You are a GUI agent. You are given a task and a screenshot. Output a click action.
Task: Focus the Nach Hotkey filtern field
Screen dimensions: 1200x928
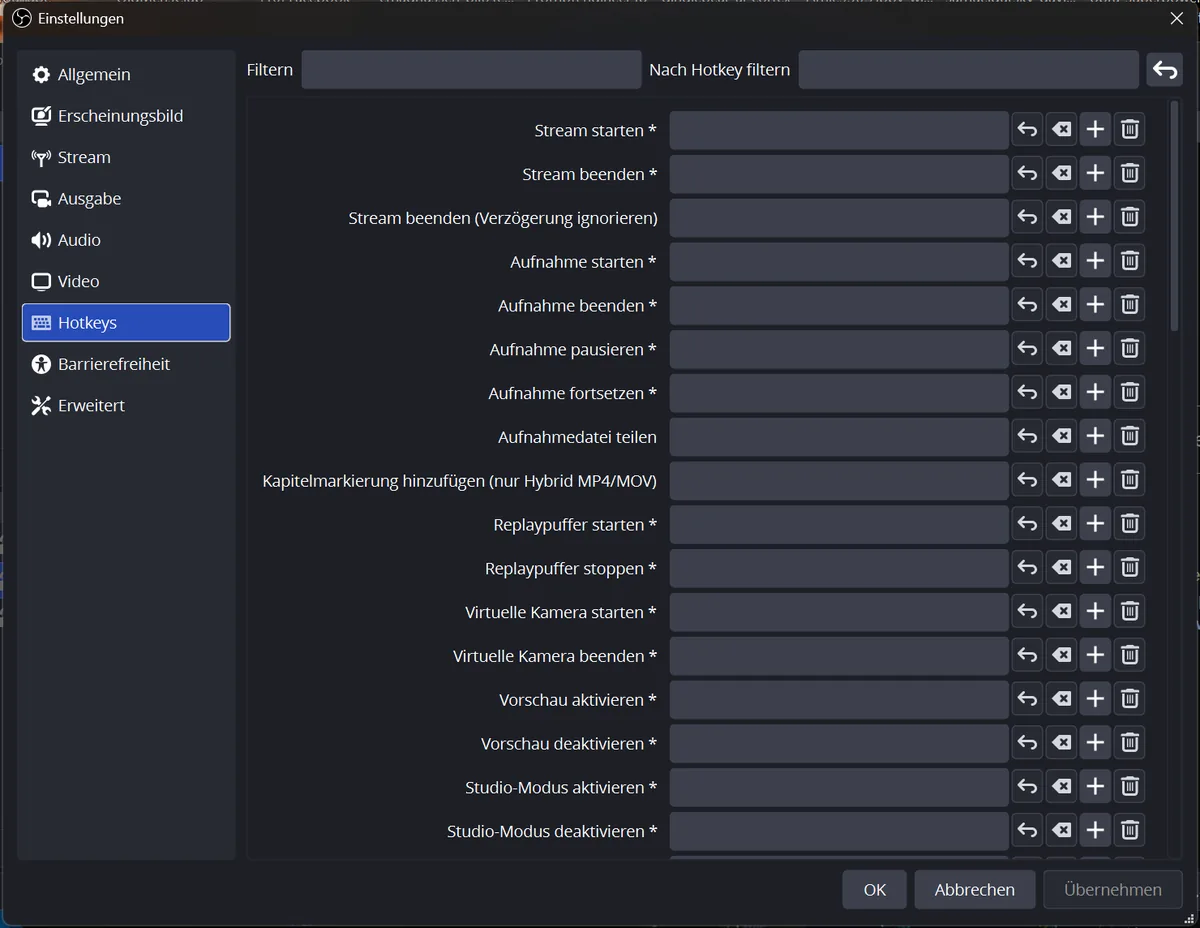969,70
